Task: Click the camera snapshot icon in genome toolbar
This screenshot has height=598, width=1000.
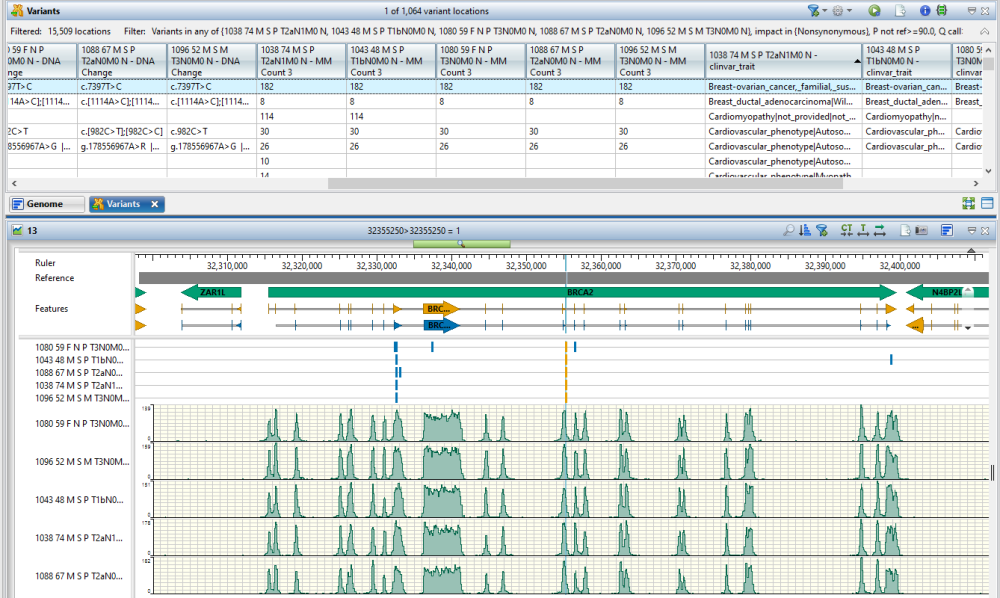Action: pyautogui.click(x=920, y=233)
